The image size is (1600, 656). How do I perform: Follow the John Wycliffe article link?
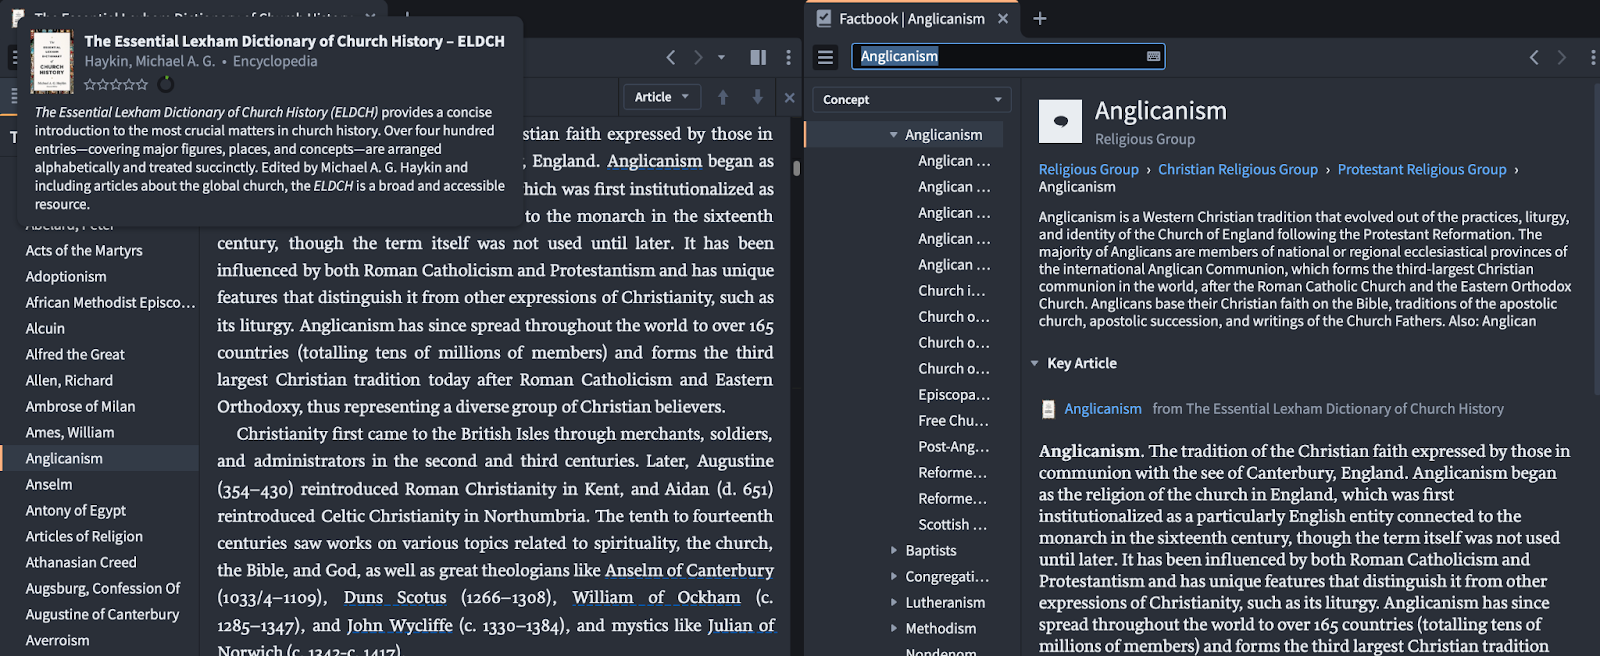(x=400, y=625)
